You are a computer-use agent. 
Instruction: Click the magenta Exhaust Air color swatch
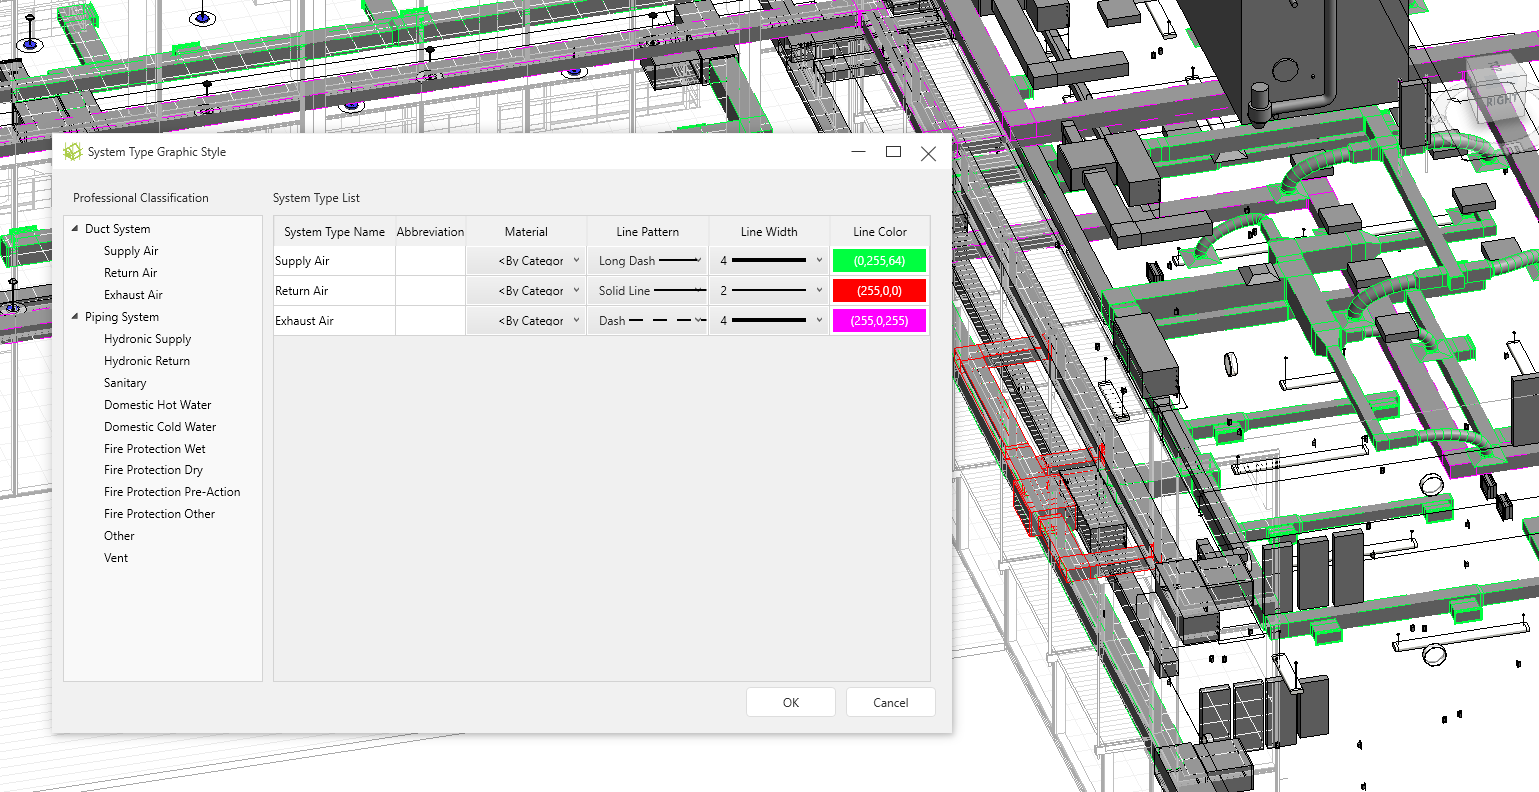click(x=879, y=321)
